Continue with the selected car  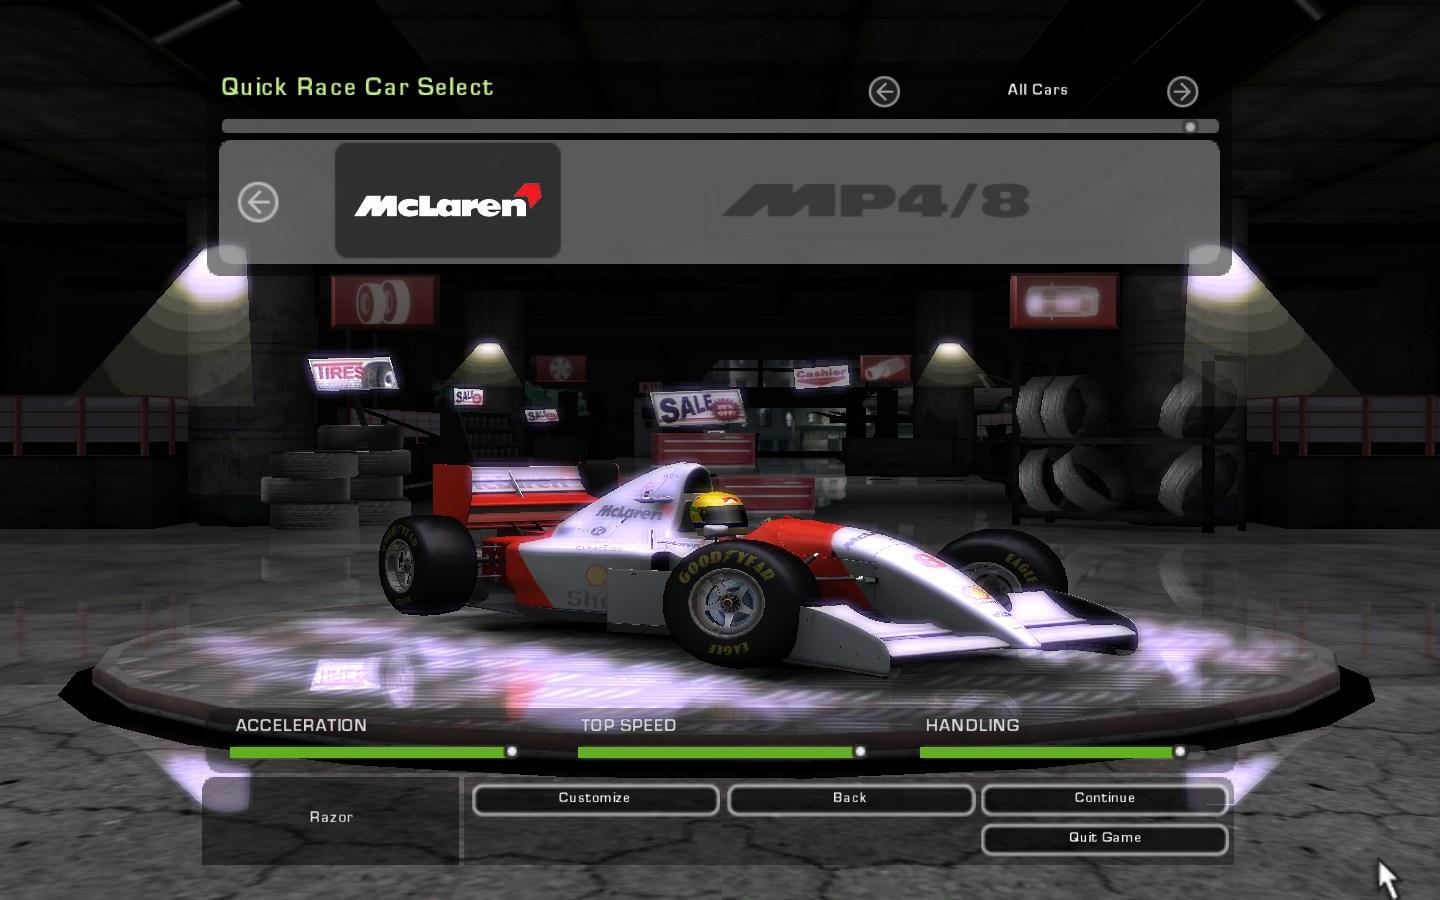click(1105, 799)
